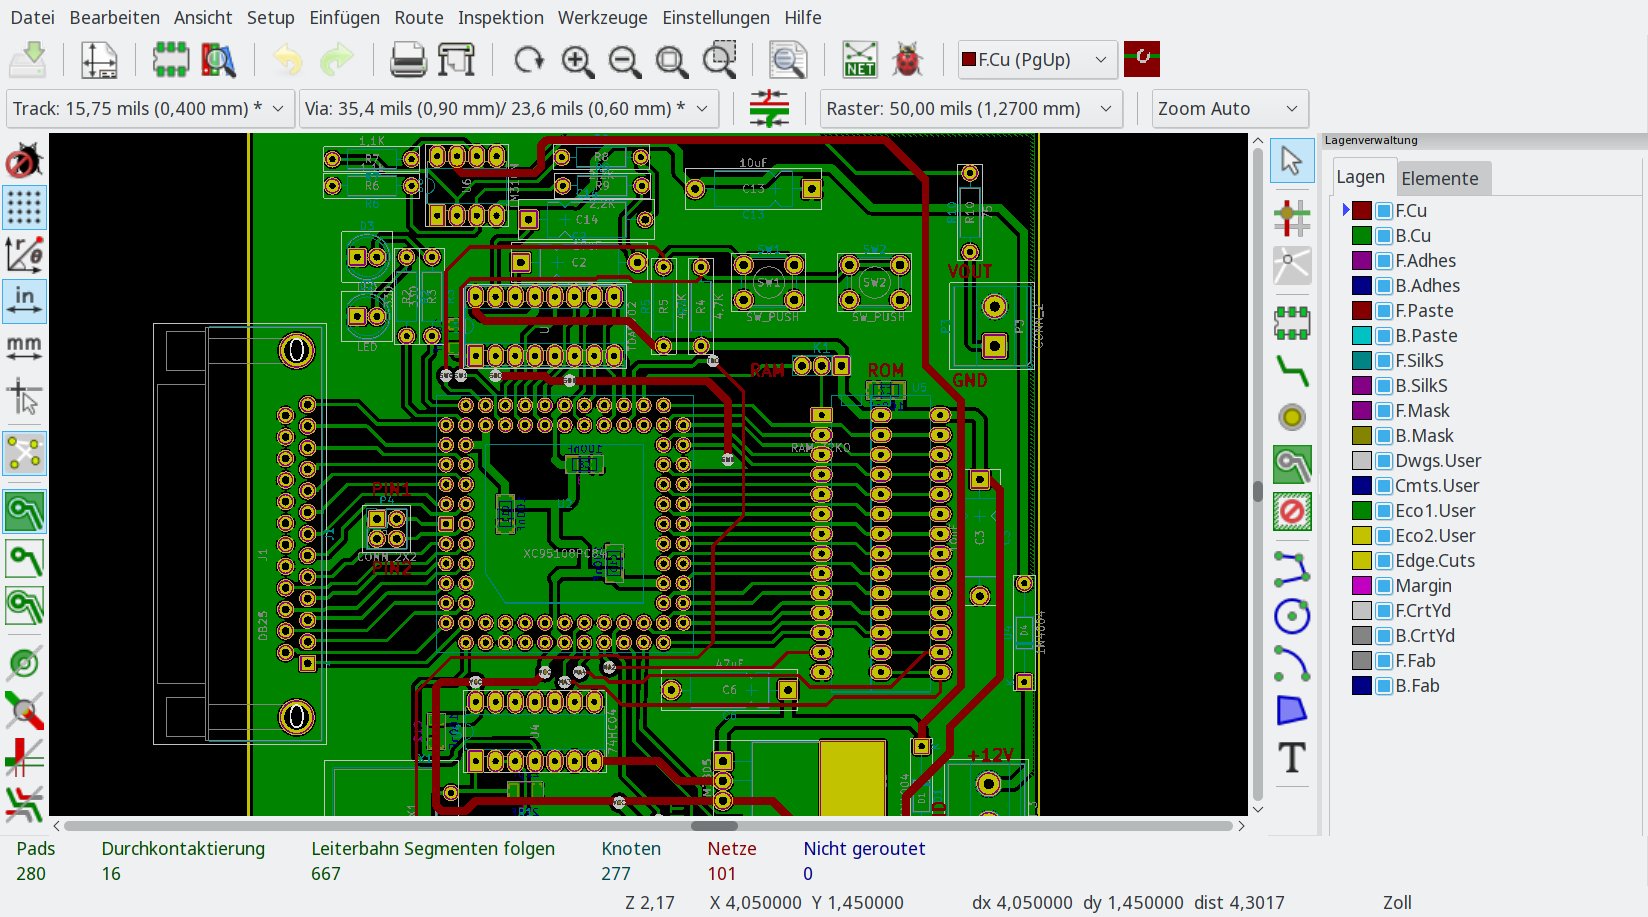The image size is (1648, 917).
Task: Open the Add Text tool
Action: coord(1292,758)
